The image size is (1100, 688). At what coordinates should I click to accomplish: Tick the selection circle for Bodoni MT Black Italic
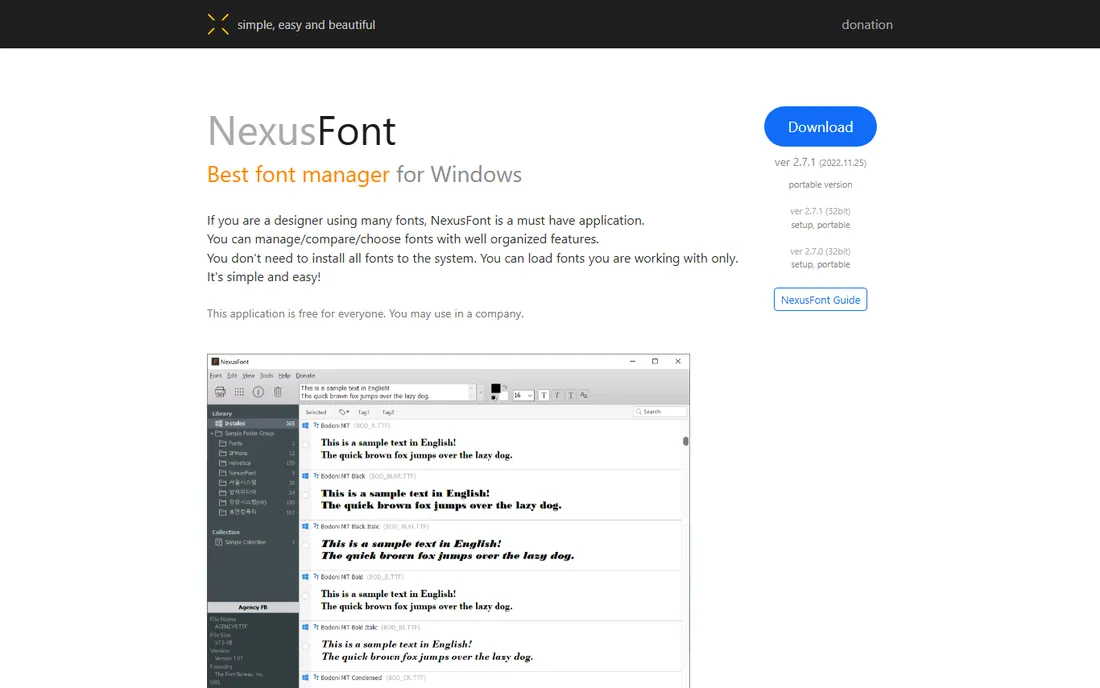tap(305, 546)
